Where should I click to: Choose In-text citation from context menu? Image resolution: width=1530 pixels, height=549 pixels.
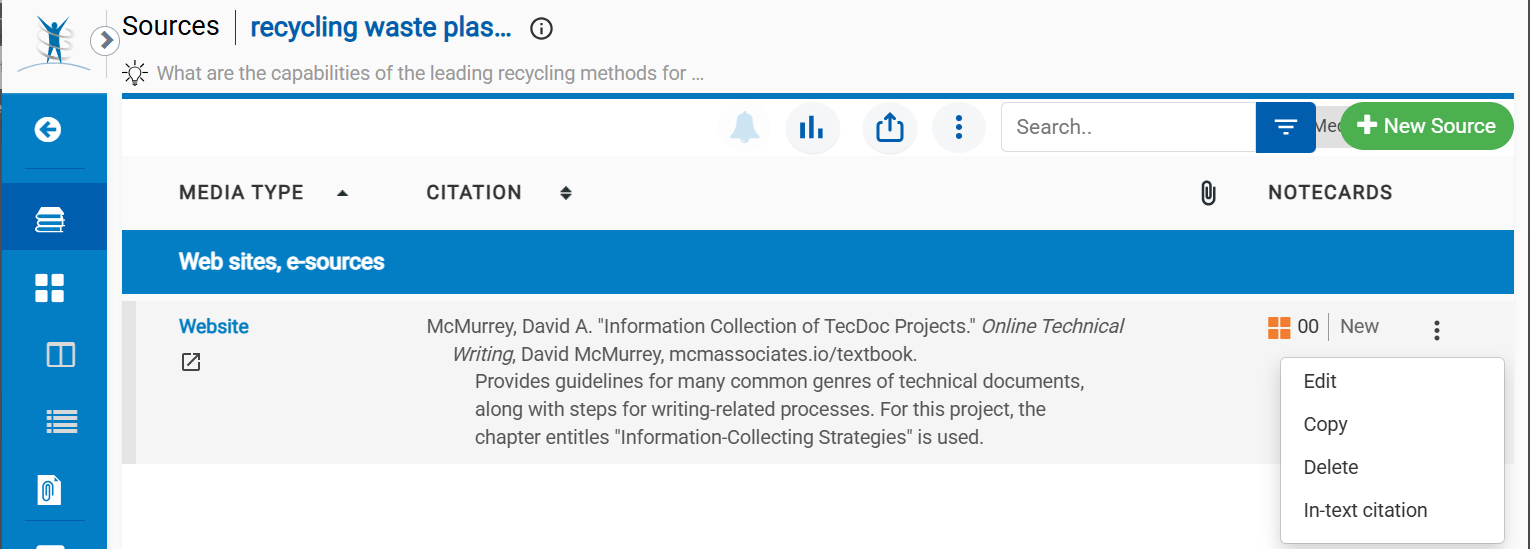[x=1365, y=510]
